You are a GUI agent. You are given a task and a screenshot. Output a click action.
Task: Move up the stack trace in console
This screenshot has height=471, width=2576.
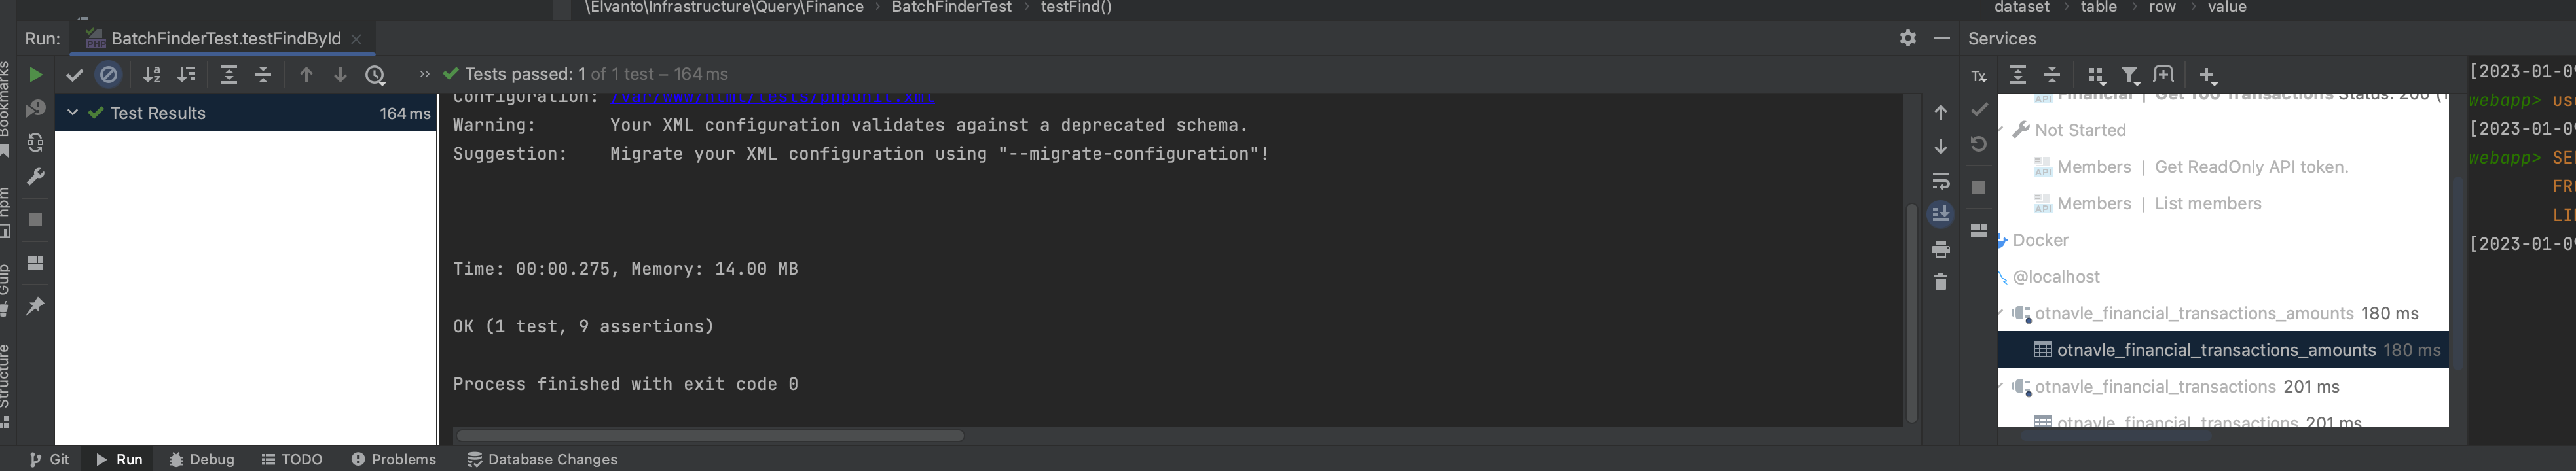(x=1941, y=113)
